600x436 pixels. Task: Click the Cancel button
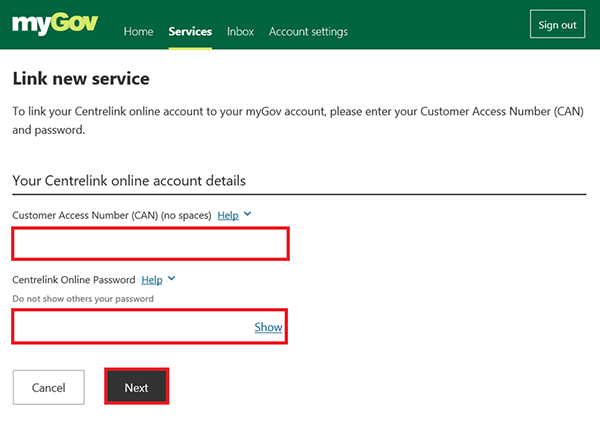(49, 387)
